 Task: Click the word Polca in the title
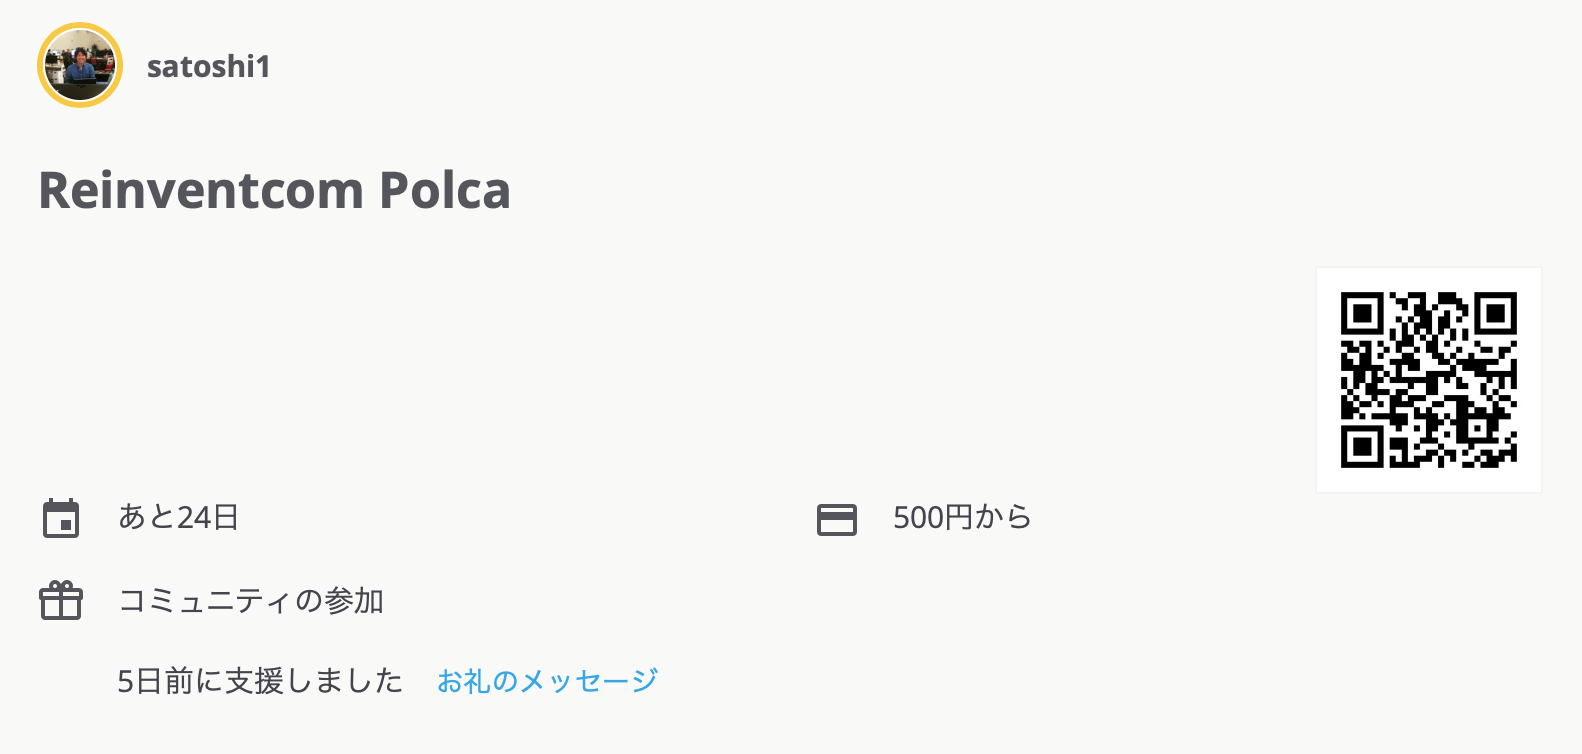[444, 190]
